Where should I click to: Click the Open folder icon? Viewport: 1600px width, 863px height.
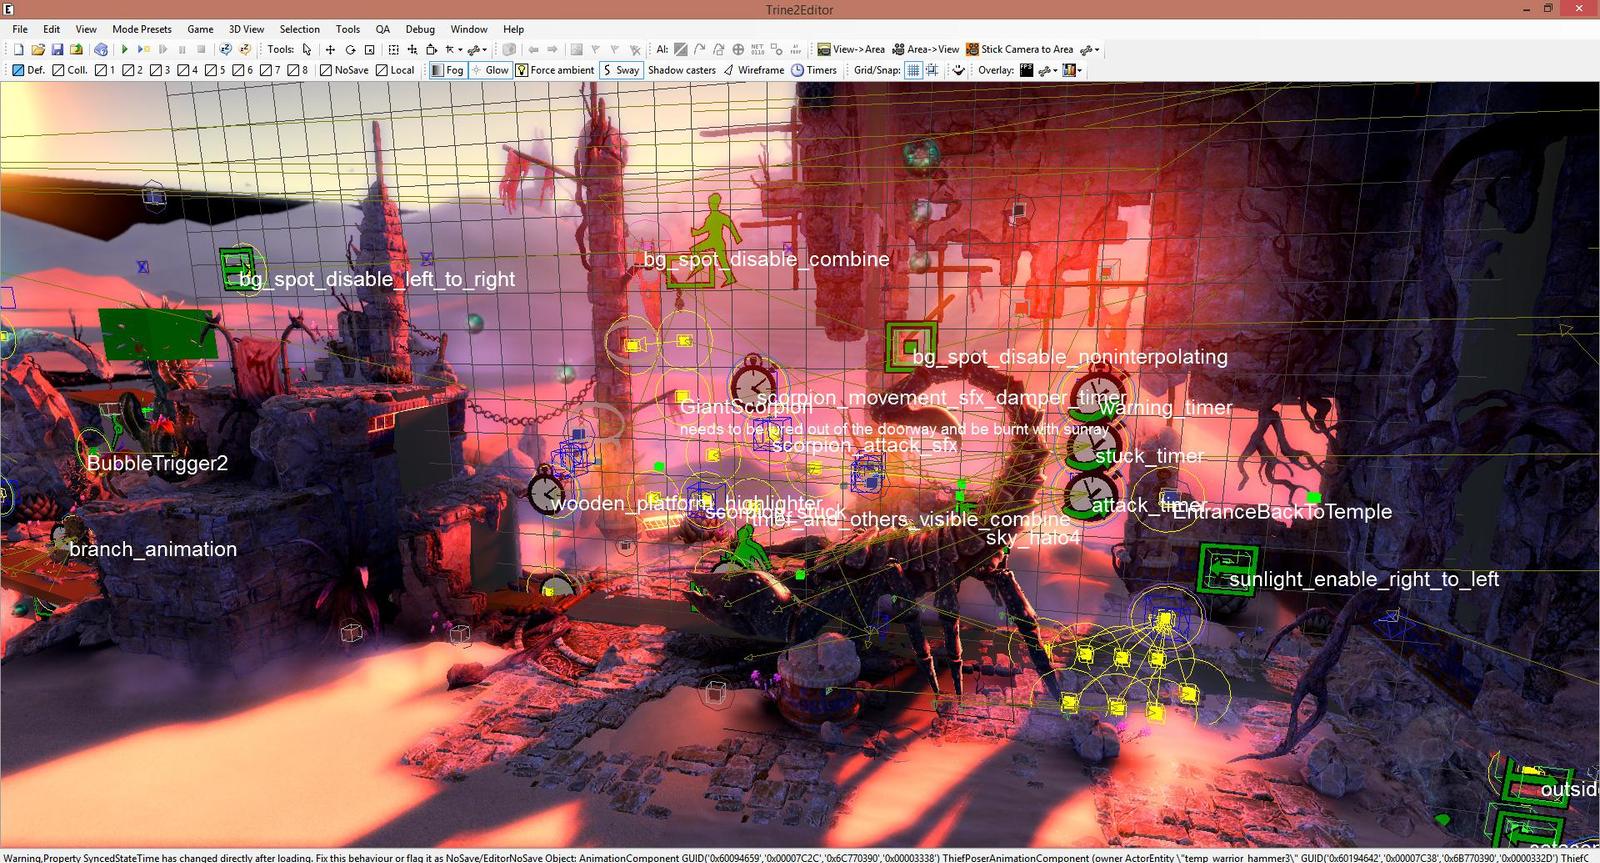click(x=38, y=49)
